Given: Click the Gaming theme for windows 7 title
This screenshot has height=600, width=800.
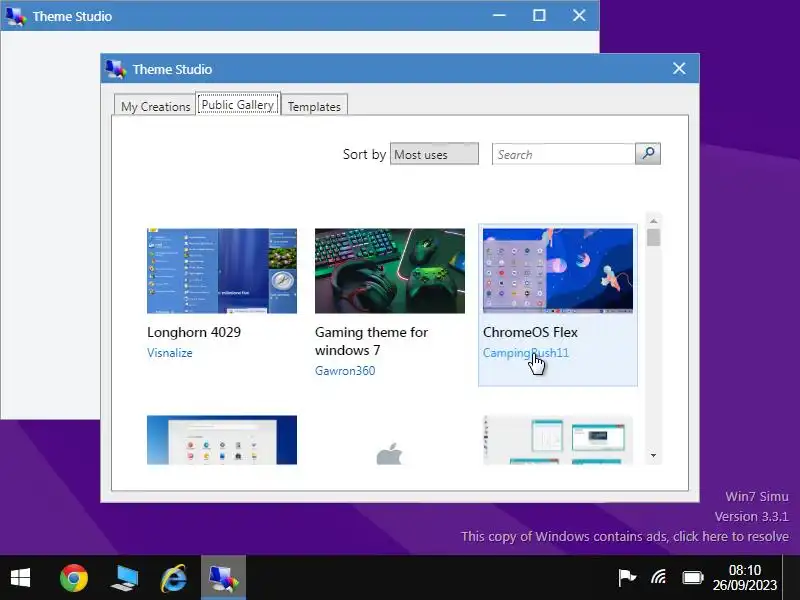Looking at the screenshot, I should (x=371, y=341).
